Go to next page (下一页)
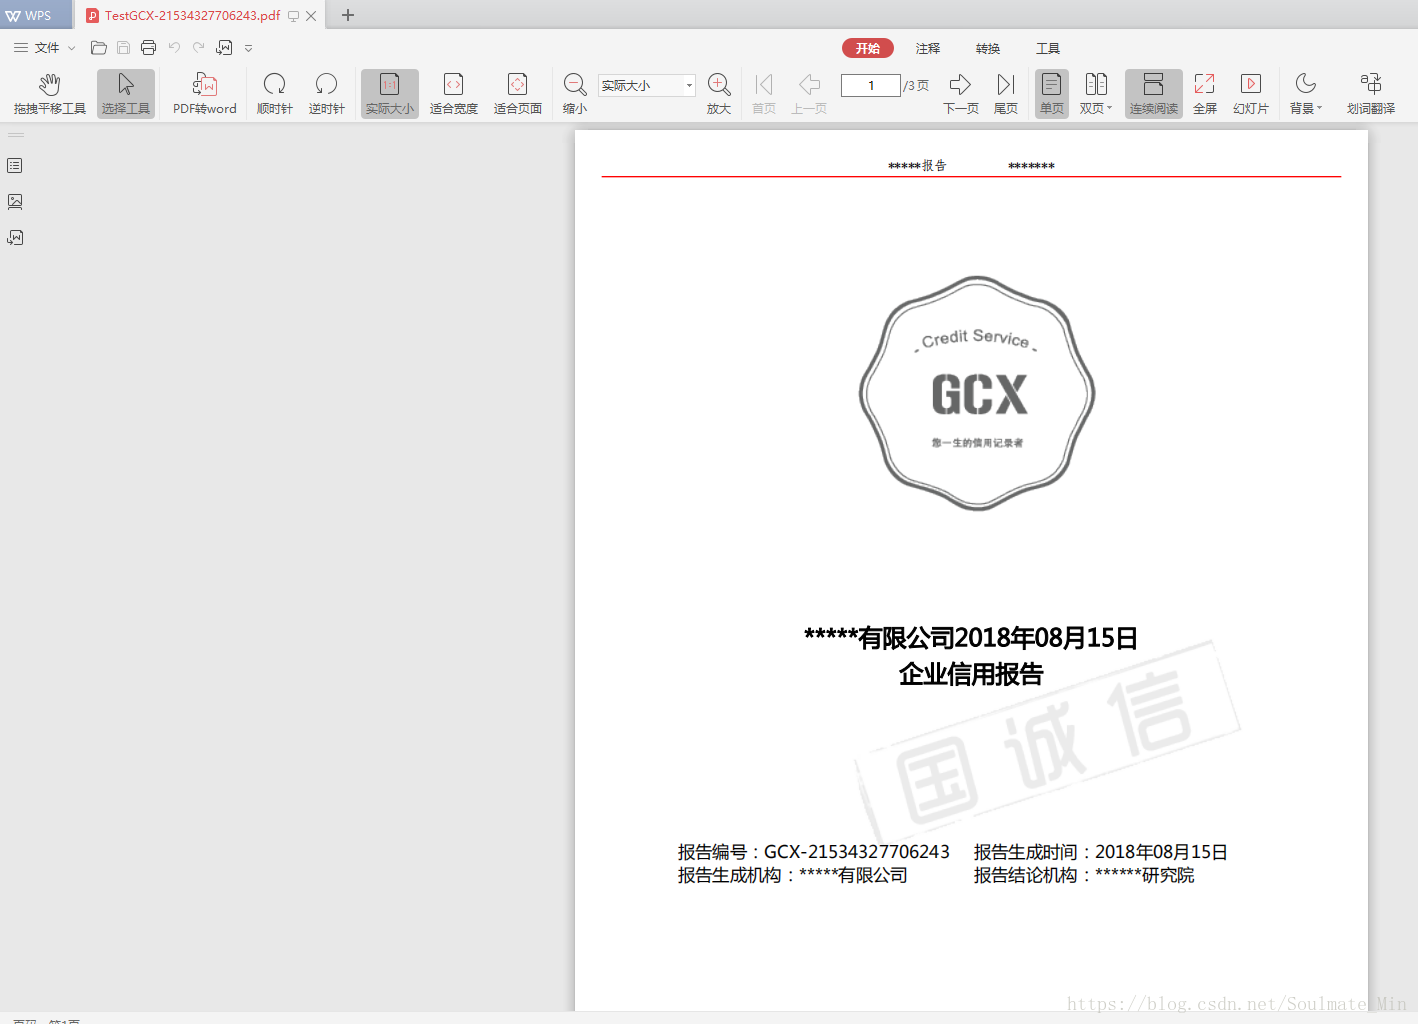 960,94
